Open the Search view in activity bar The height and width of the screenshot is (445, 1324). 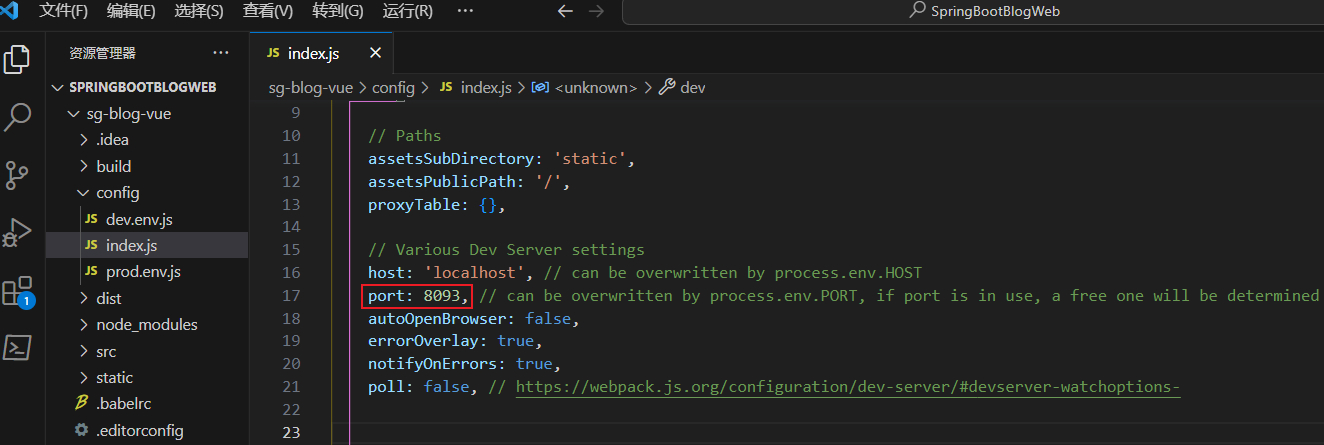point(17,117)
